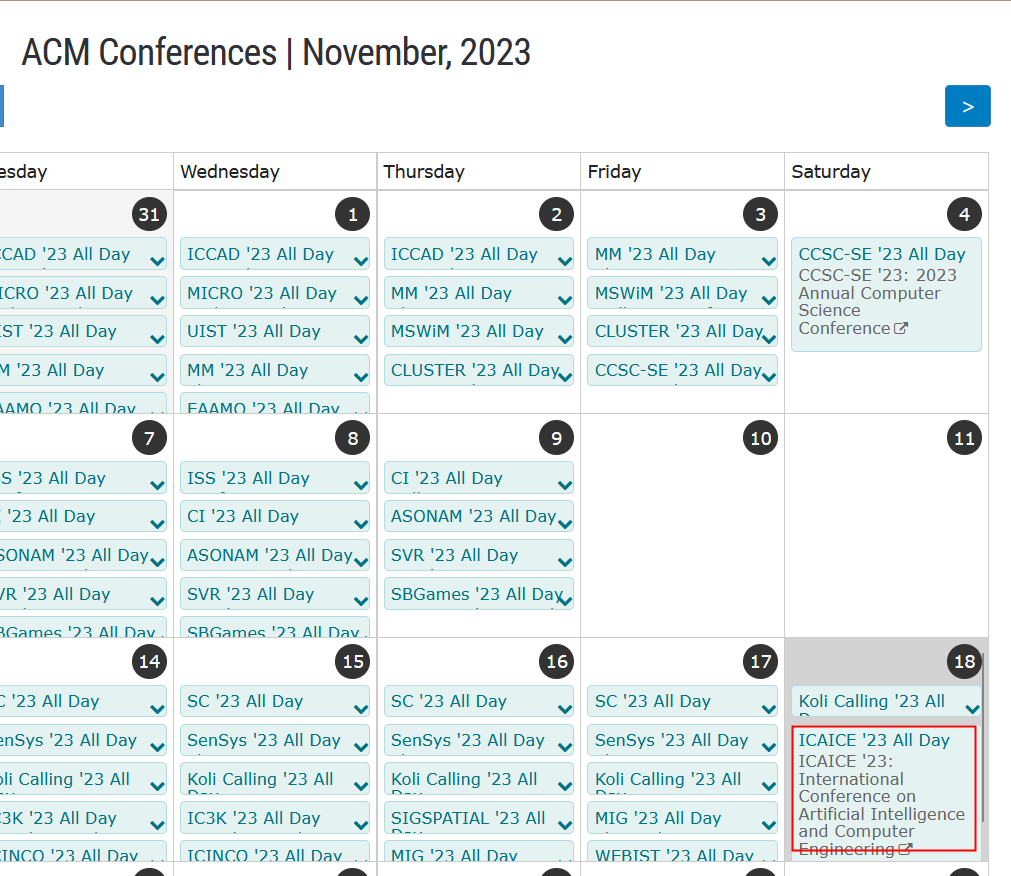Open external link icon for CCSC-SE Conference
The width and height of the screenshot is (1011, 876).
click(x=901, y=329)
